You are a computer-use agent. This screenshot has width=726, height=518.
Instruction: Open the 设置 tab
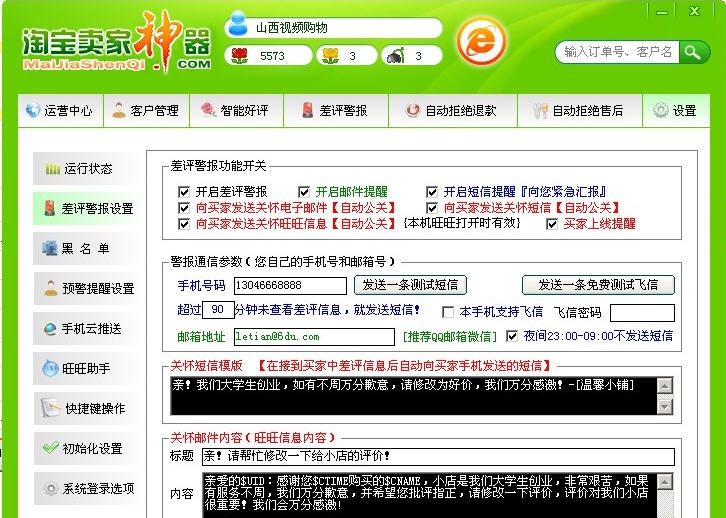coord(676,111)
